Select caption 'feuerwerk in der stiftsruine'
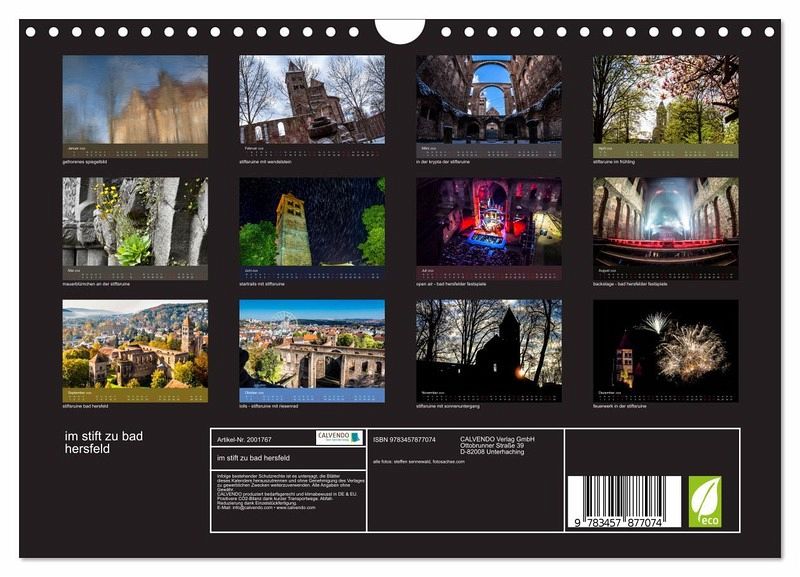Screen dimensions: 800x577 pyautogui.click(x=619, y=406)
